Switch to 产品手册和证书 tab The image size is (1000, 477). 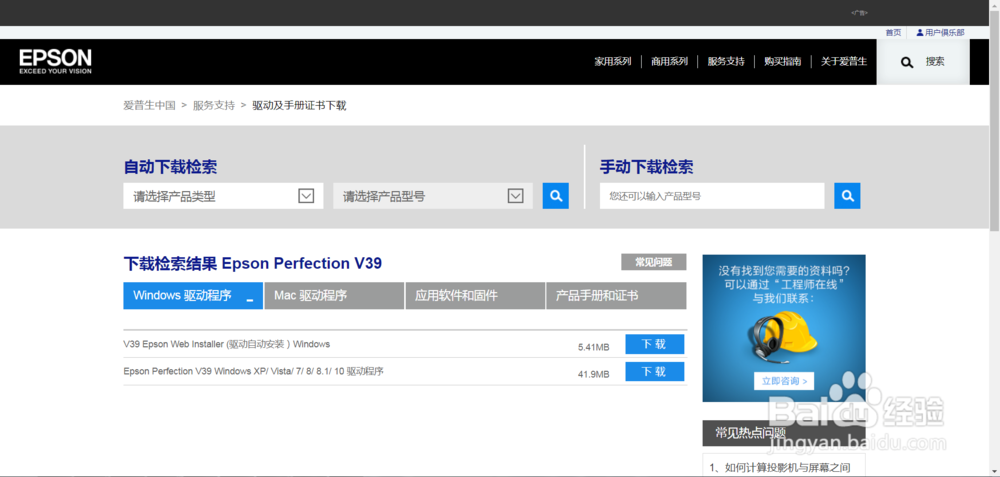pos(616,296)
